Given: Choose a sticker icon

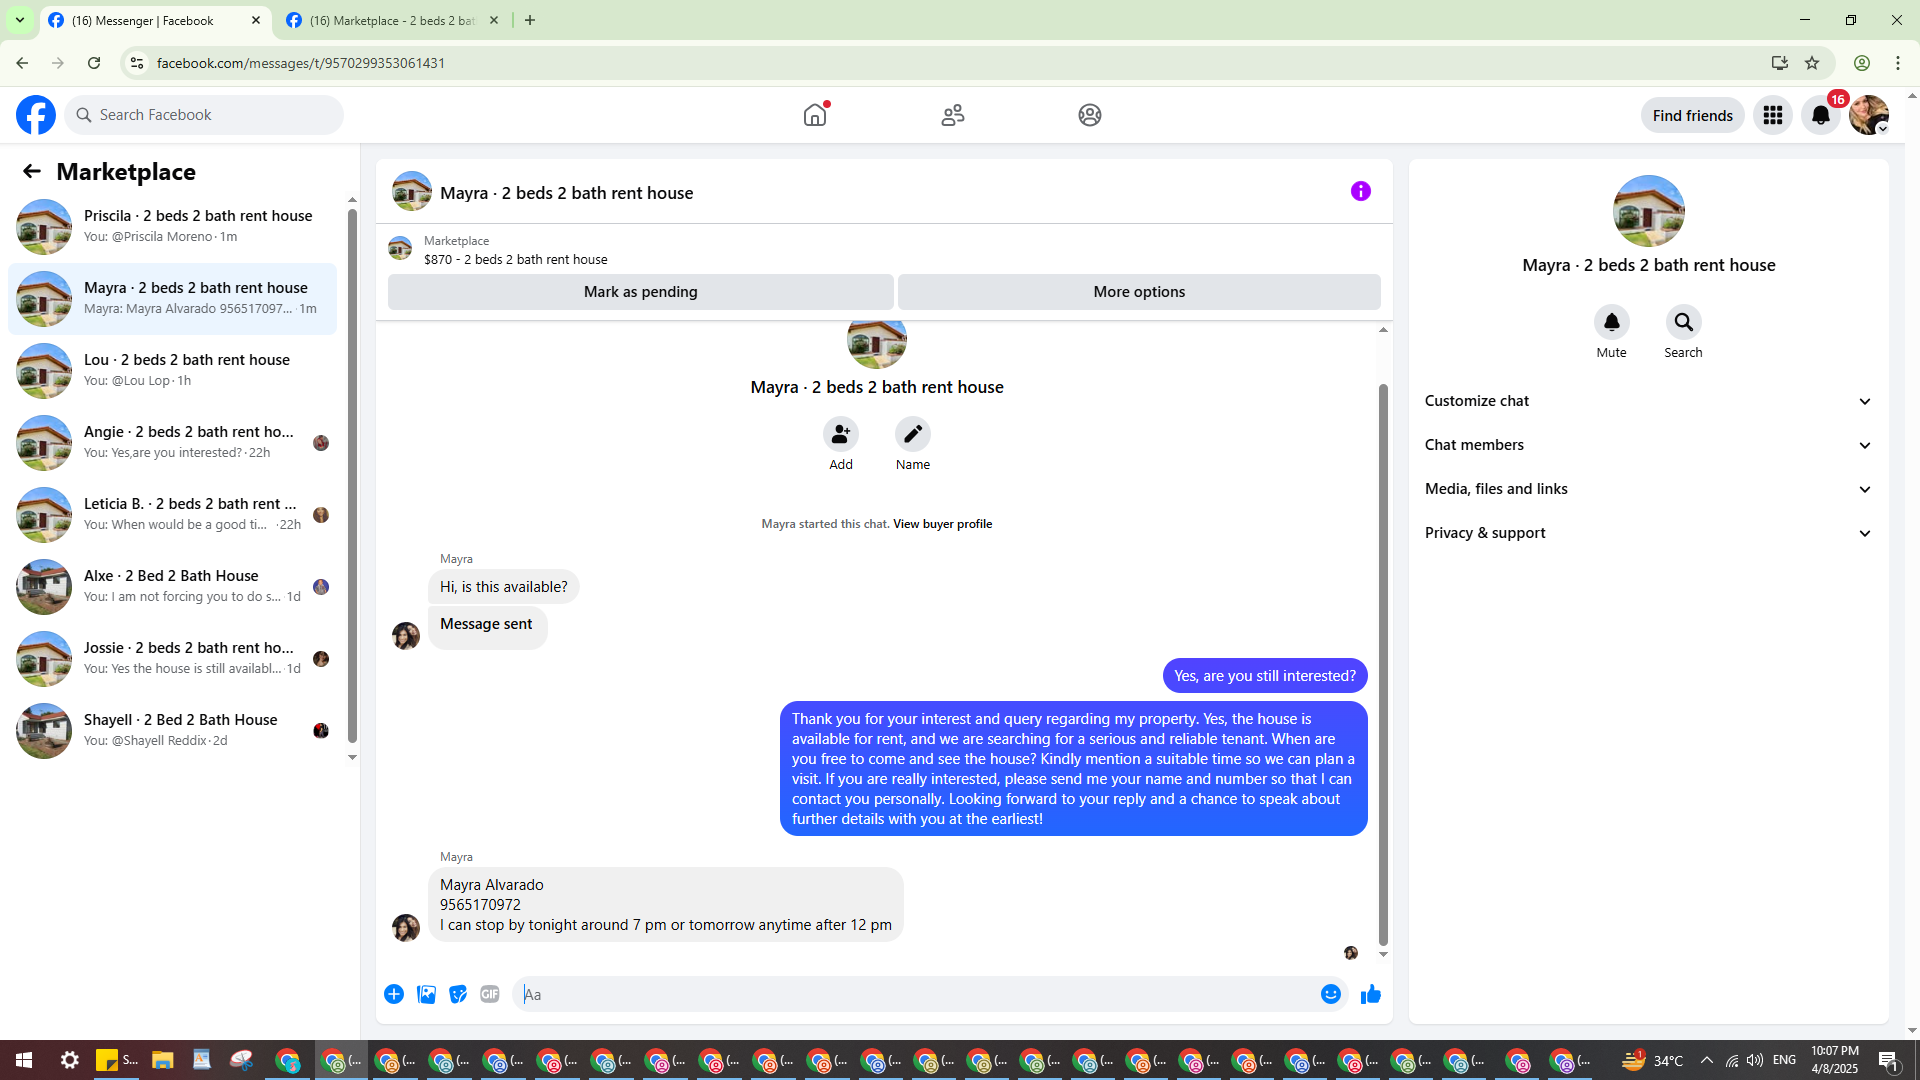Looking at the screenshot, I should pos(458,994).
